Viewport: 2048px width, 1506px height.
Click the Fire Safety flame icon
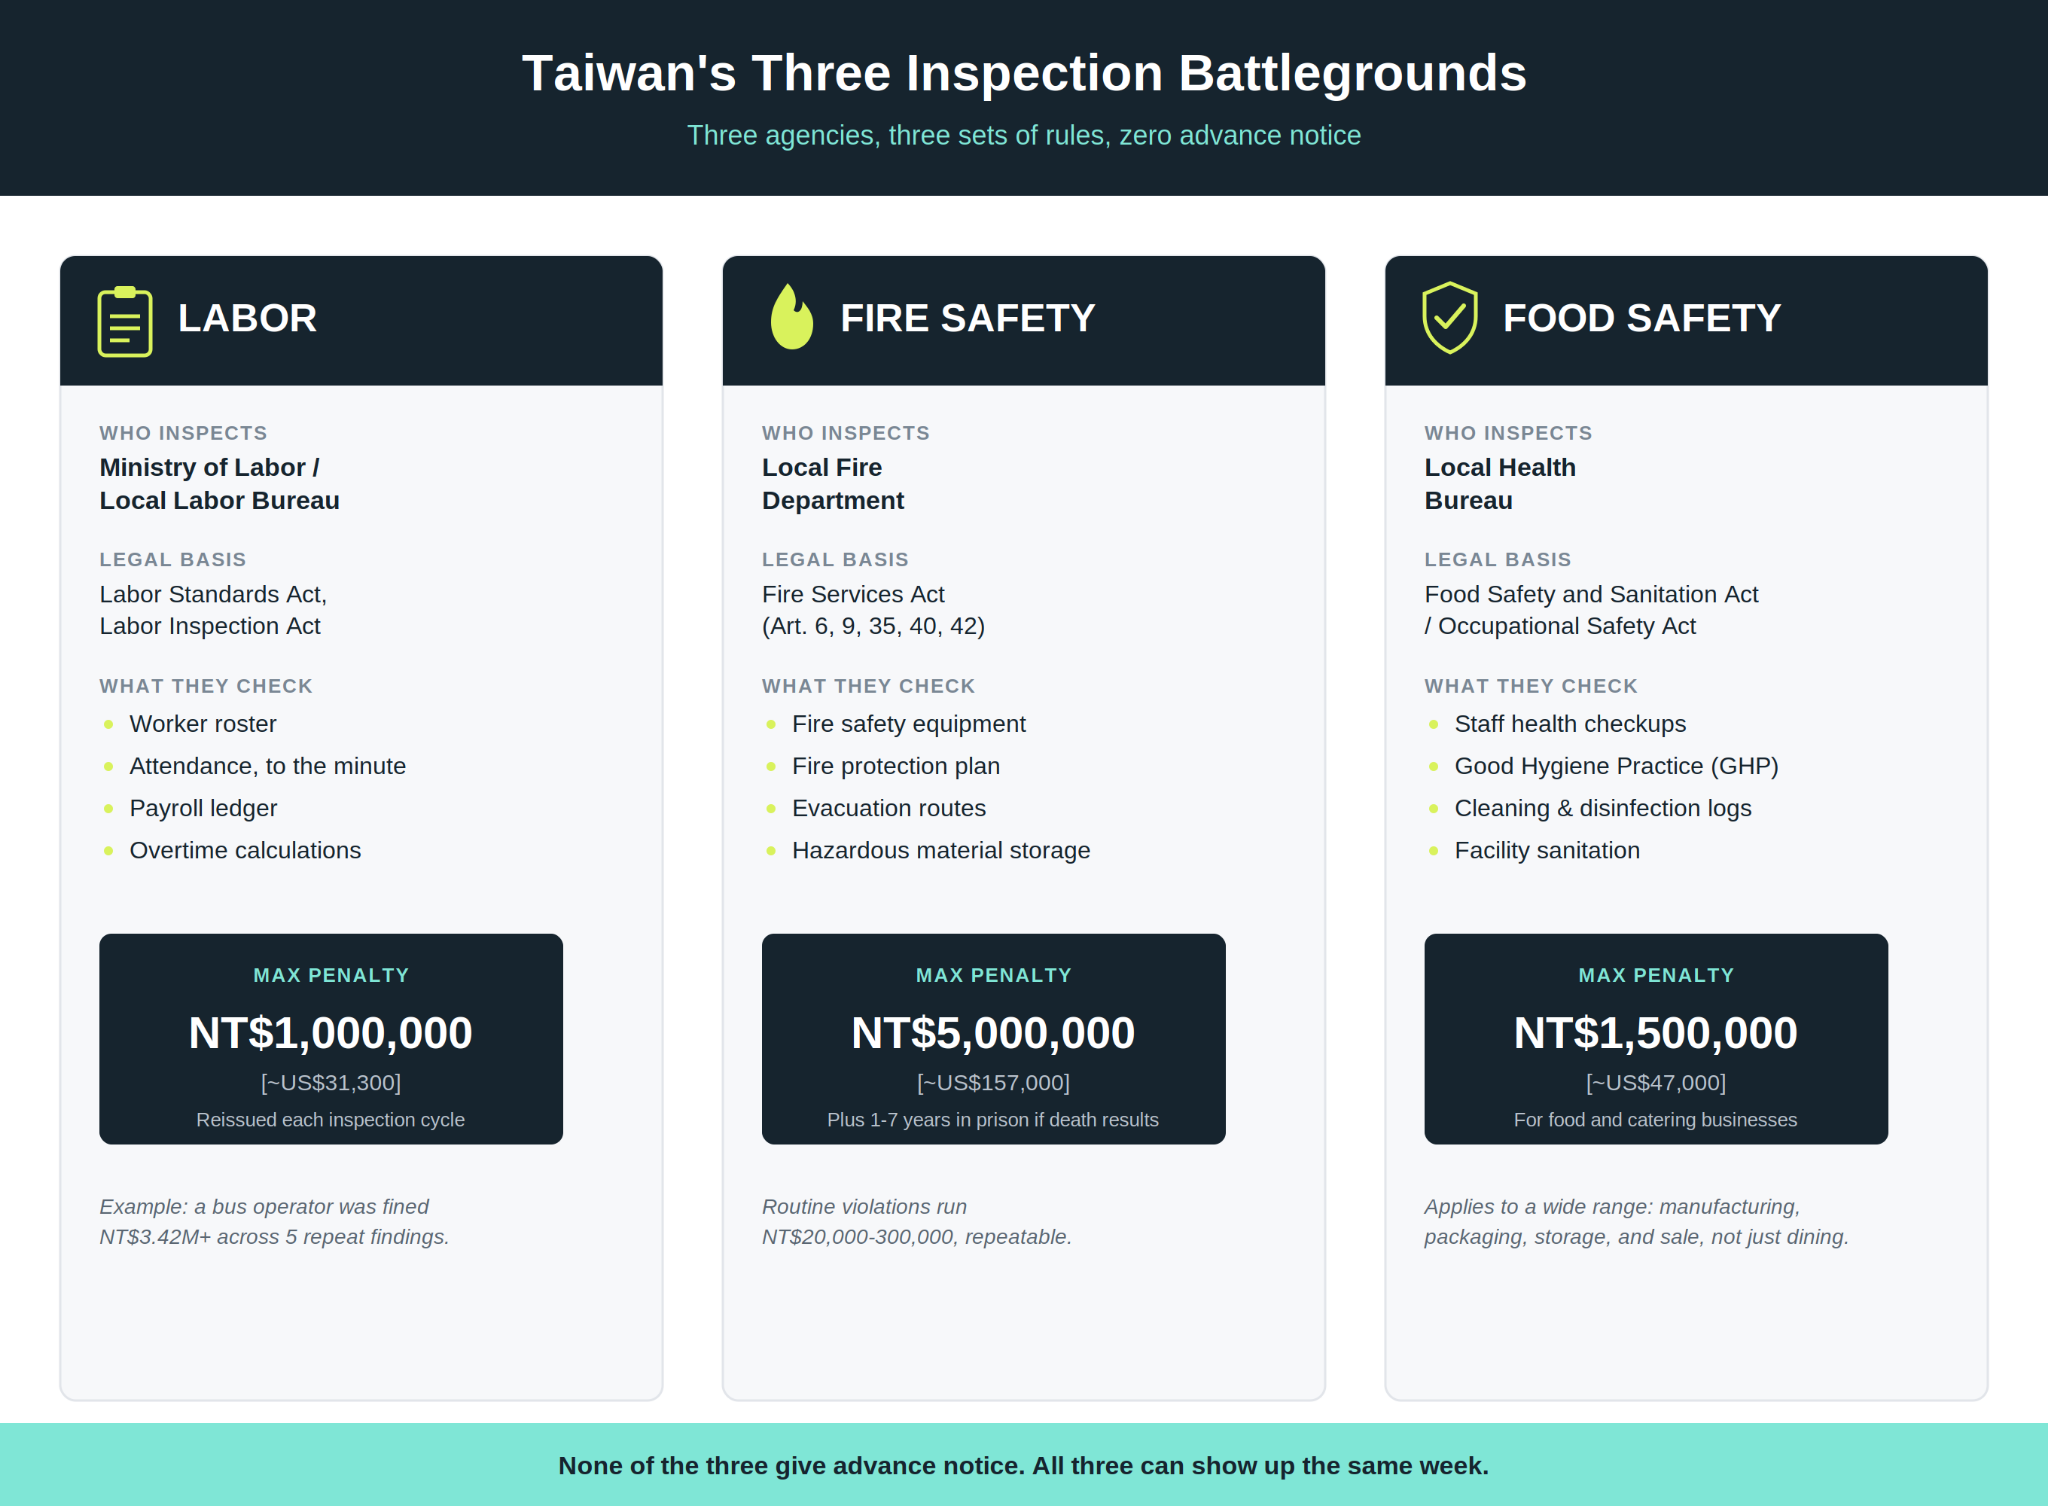pos(792,317)
